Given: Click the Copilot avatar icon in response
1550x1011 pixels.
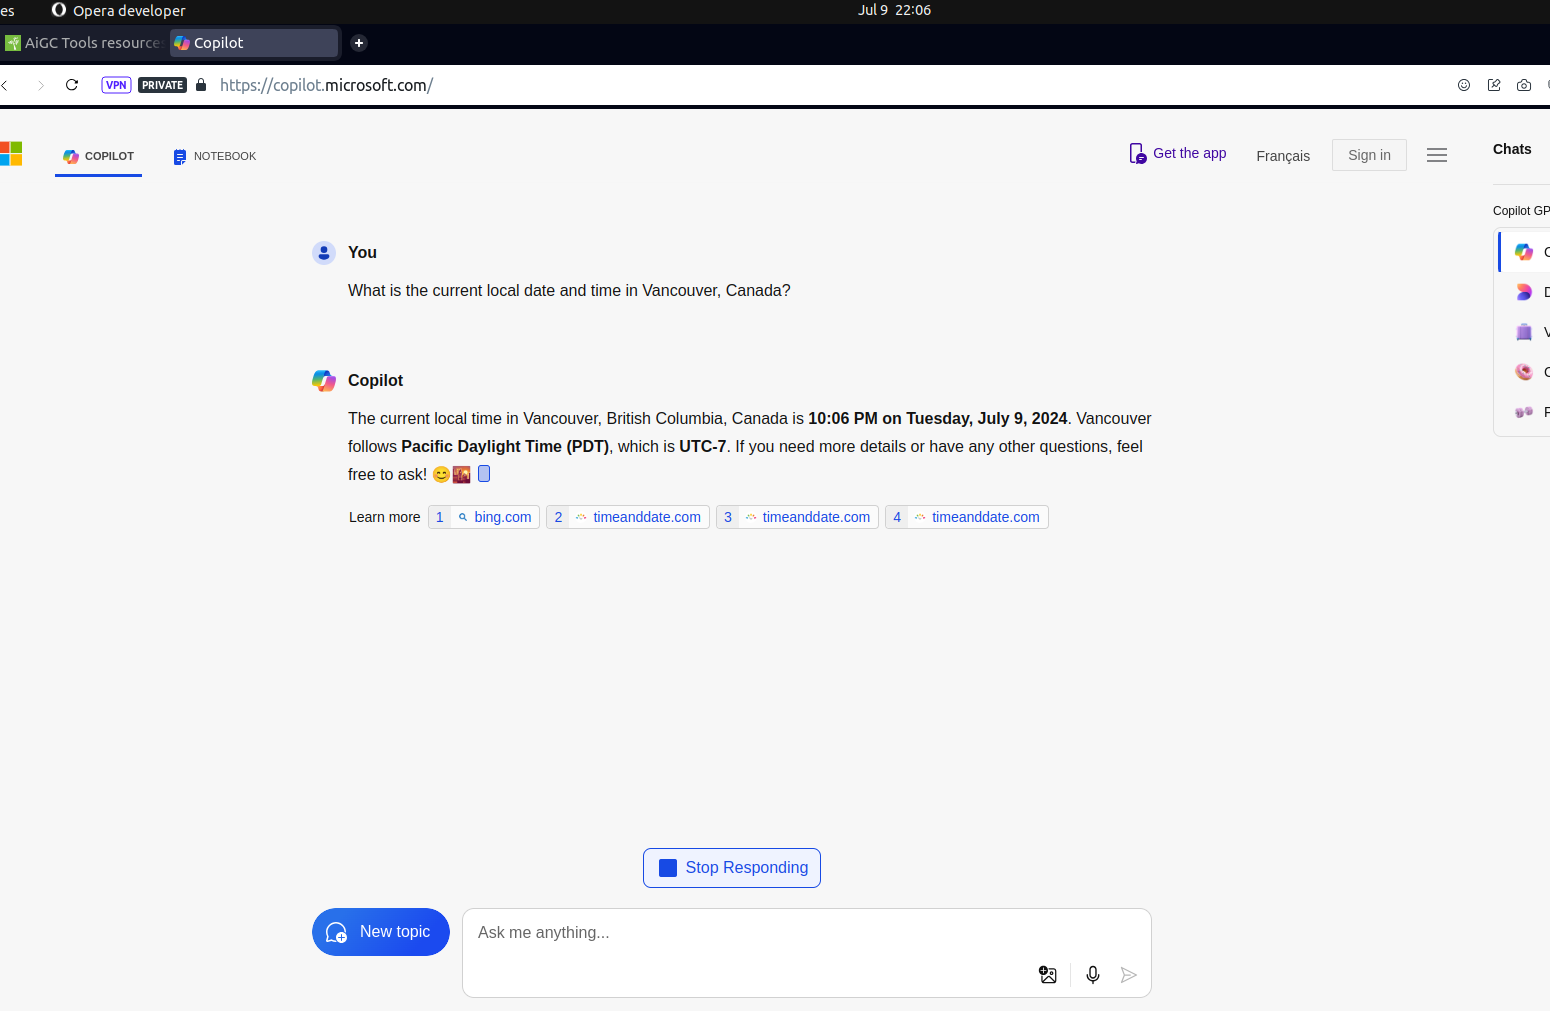Looking at the screenshot, I should (324, 381).
